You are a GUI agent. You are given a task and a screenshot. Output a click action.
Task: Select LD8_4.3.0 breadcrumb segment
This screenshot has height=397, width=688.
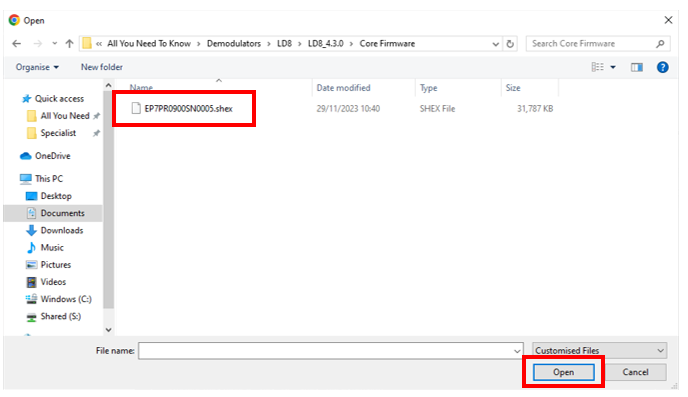point(326,43)
